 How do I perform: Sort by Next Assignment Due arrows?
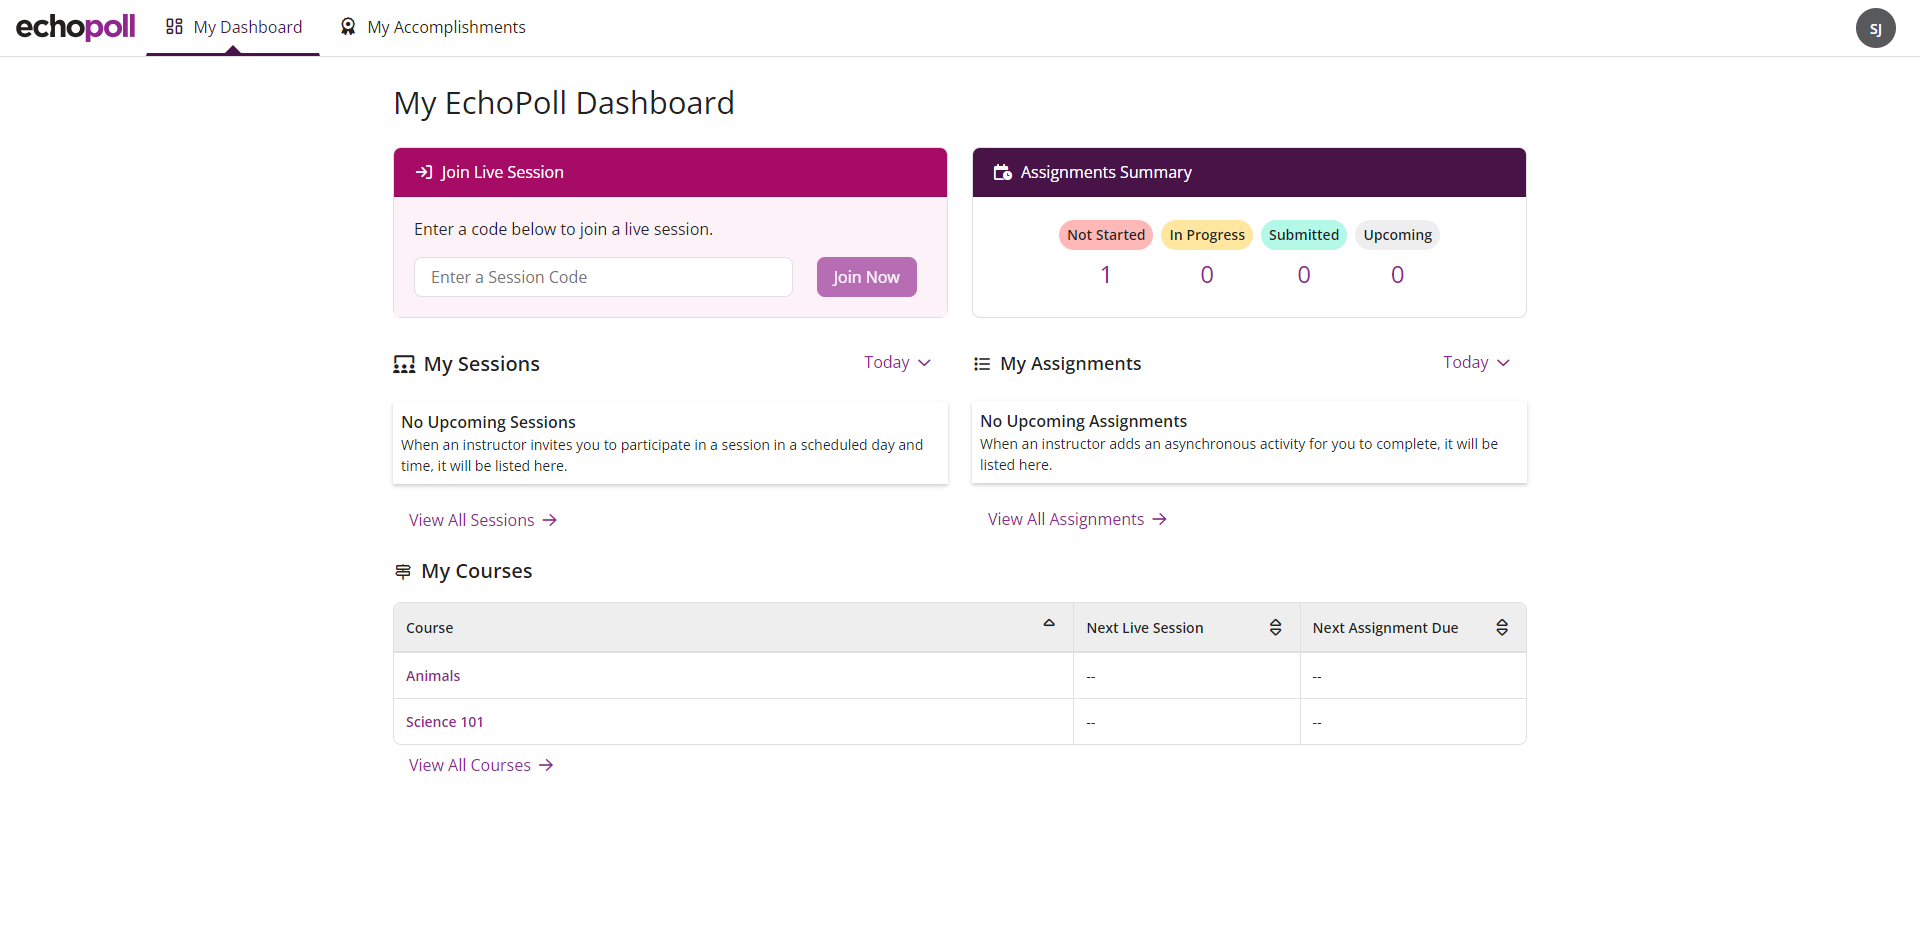tap(1502, 627)
